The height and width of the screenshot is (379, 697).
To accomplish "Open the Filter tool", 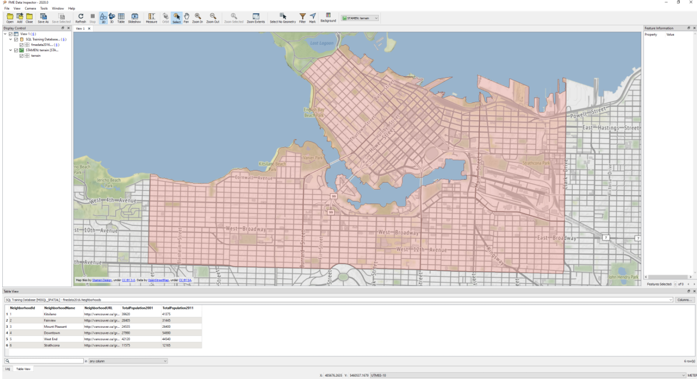I will tap(302, 18).
